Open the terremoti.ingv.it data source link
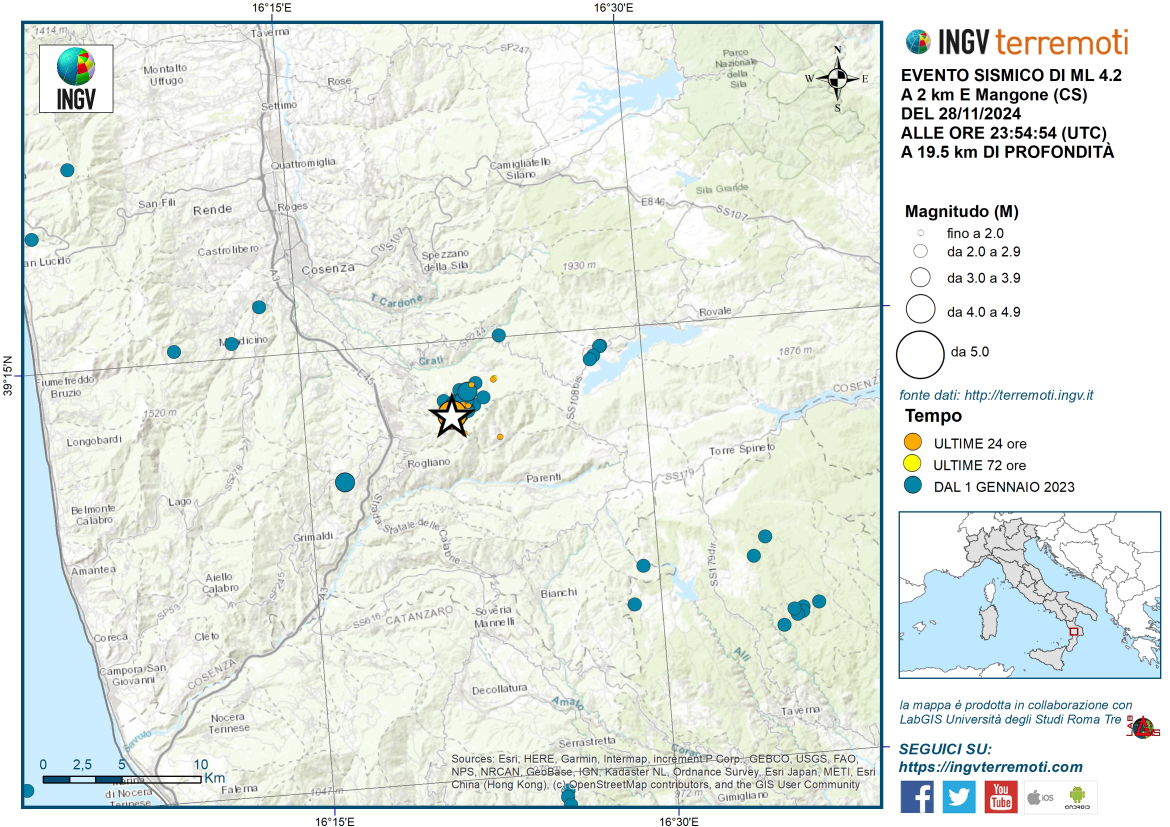The height and width of the screenshot is (827, 1170). click(x=995, y=395)
